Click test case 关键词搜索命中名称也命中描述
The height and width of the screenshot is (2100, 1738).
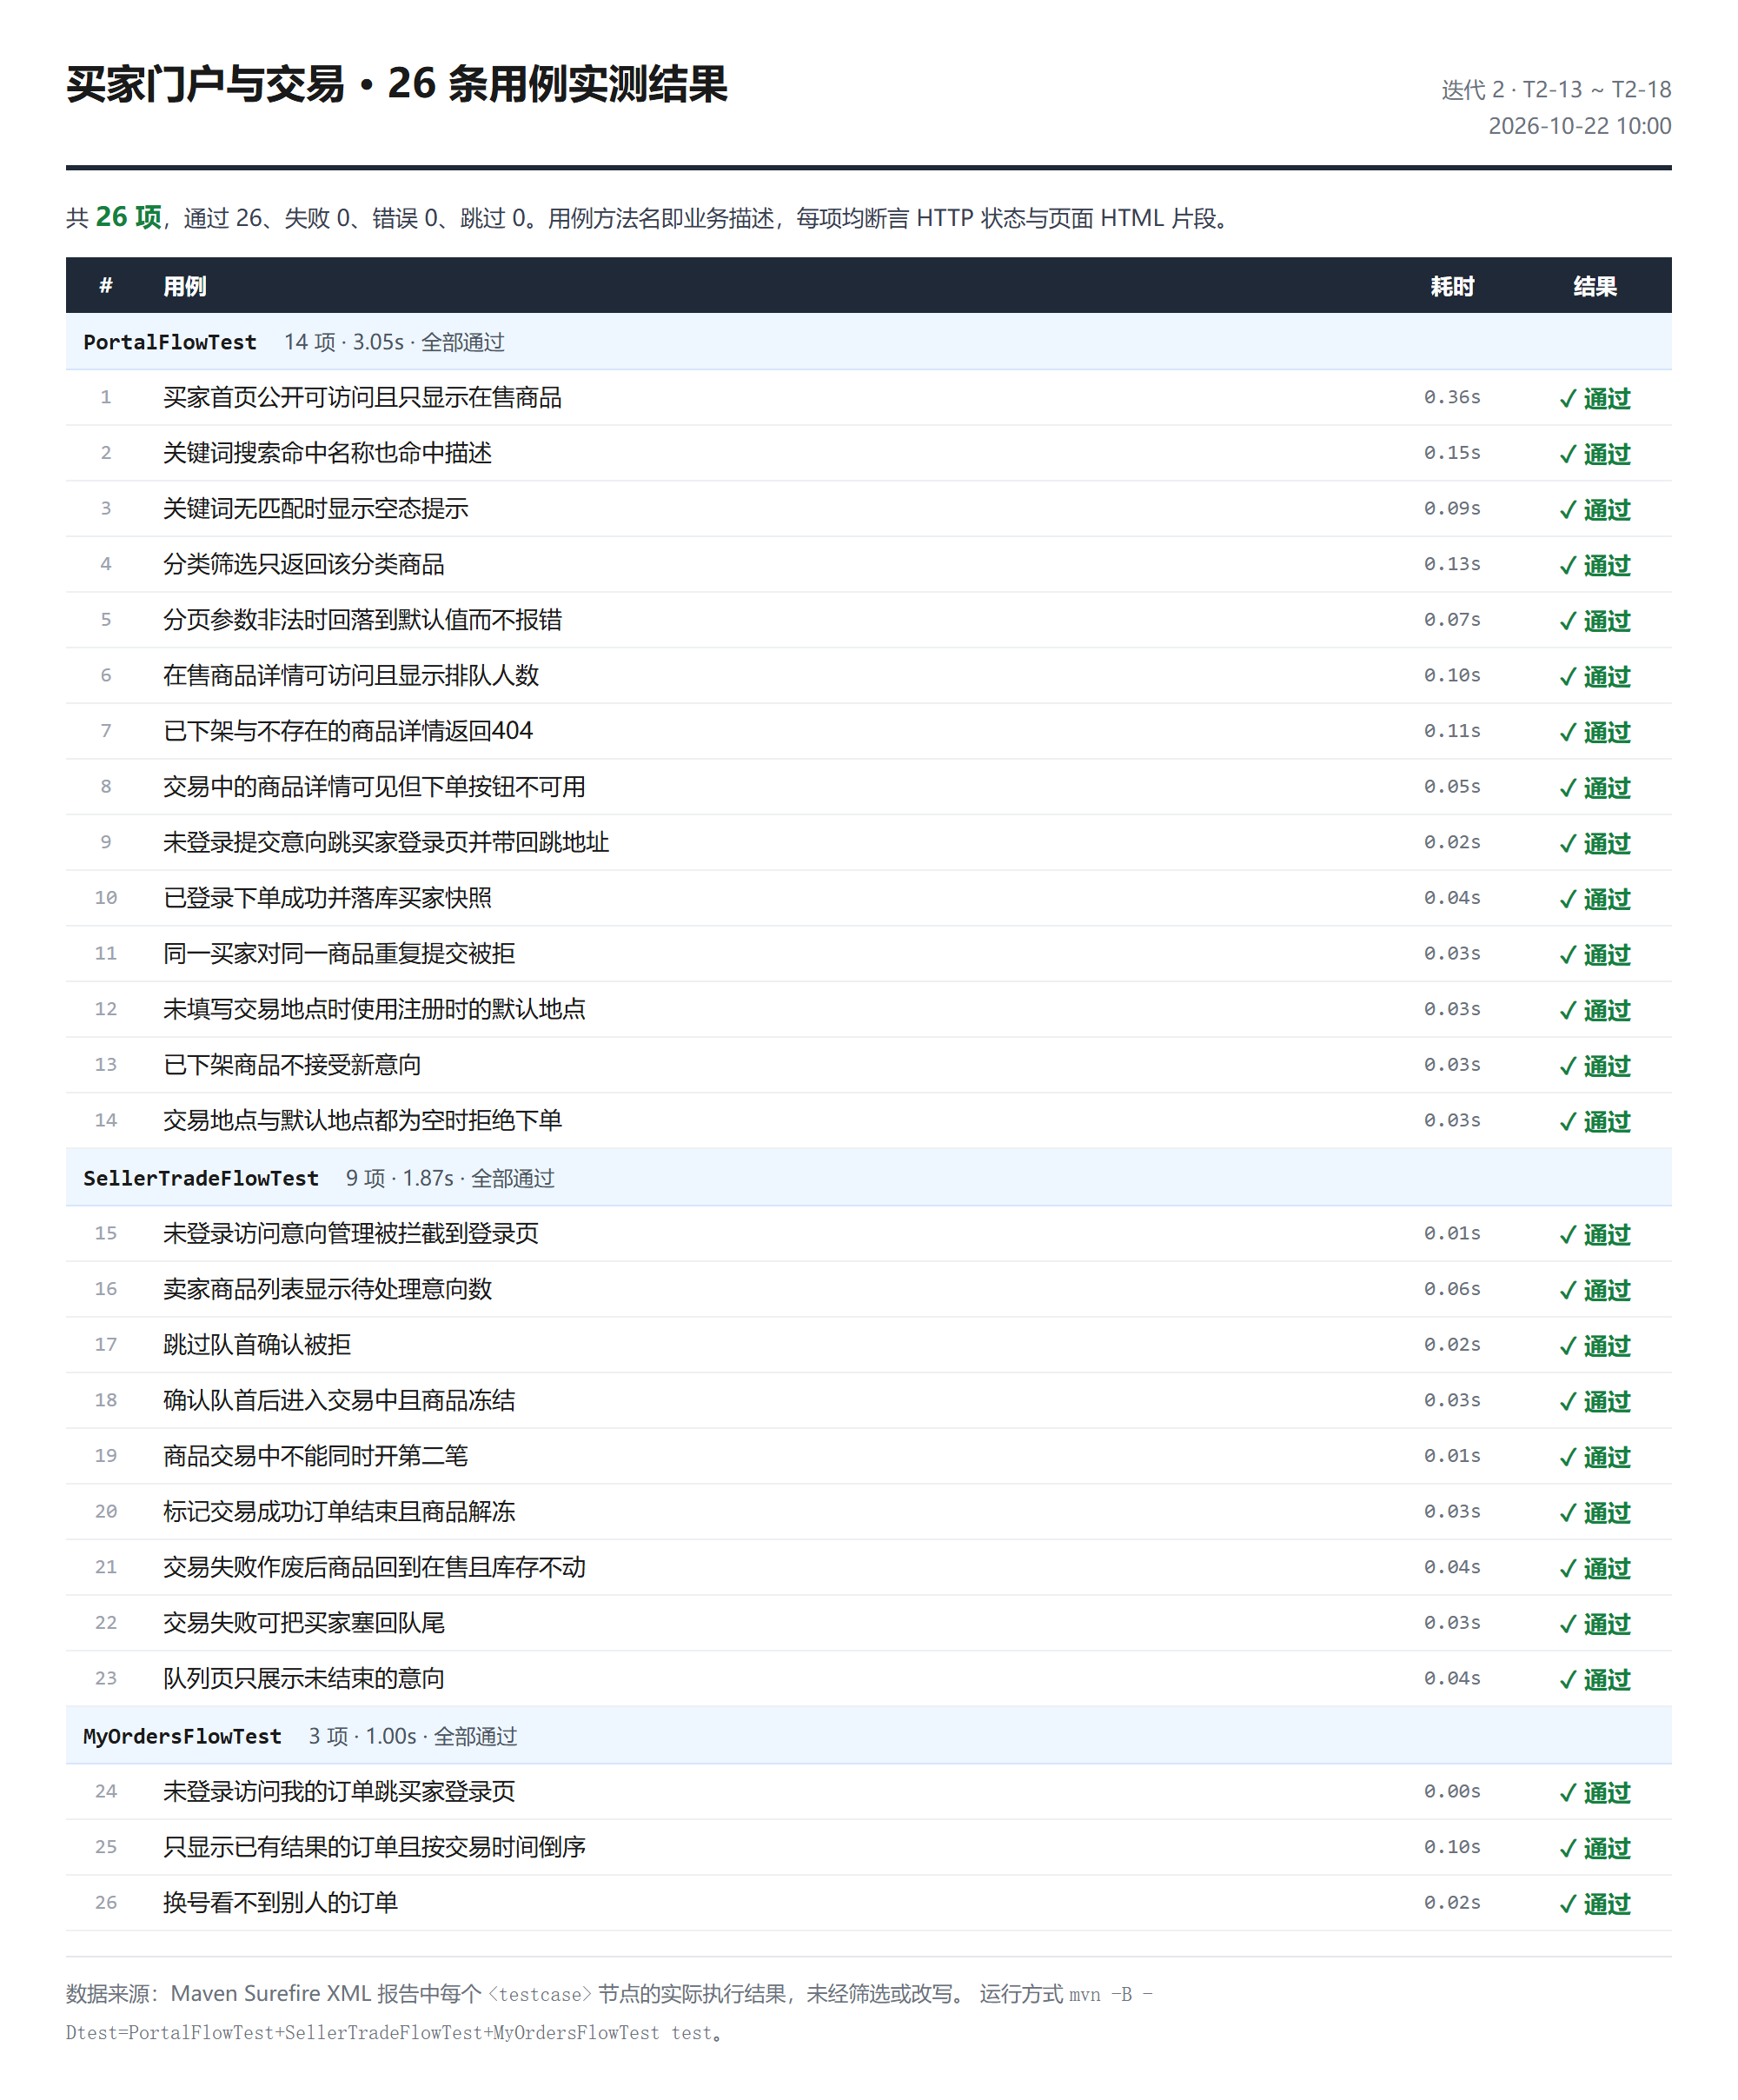point(327,453)
